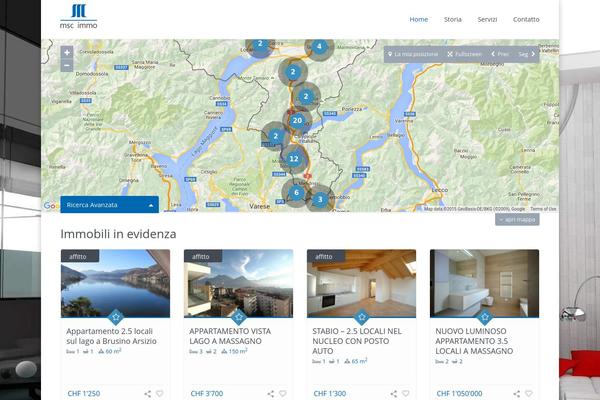Click featured star on Nuovo Luminoso card
Viewport: 600px width, 400px height.
click(x=485, y=317)
